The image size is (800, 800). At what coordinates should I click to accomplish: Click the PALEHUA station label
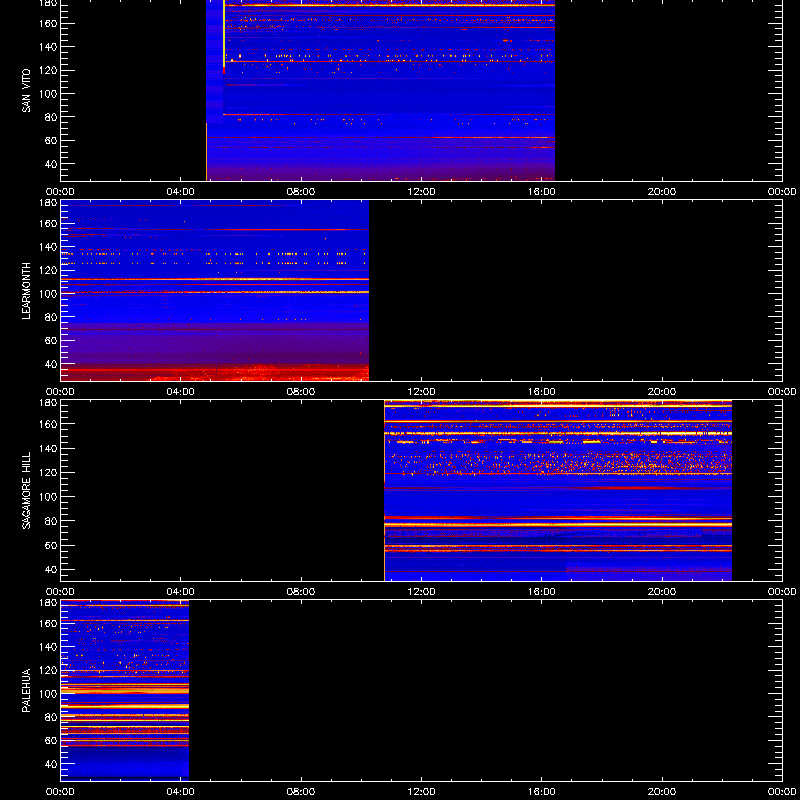[x=26, y=690]
